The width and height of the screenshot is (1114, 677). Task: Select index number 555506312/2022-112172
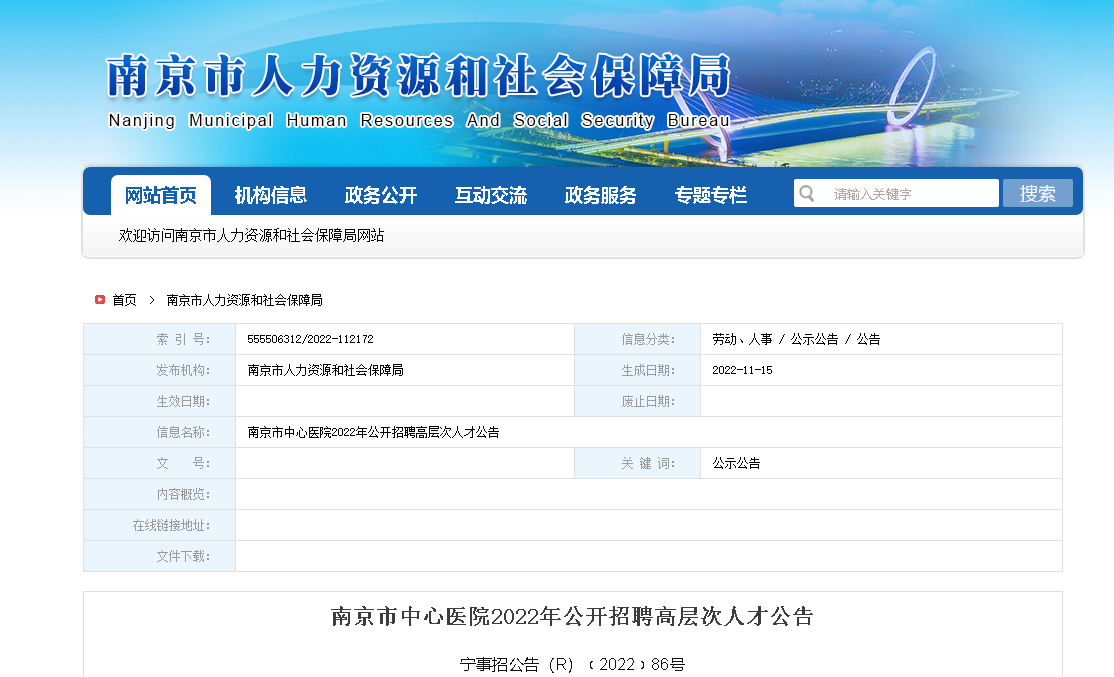310,340
